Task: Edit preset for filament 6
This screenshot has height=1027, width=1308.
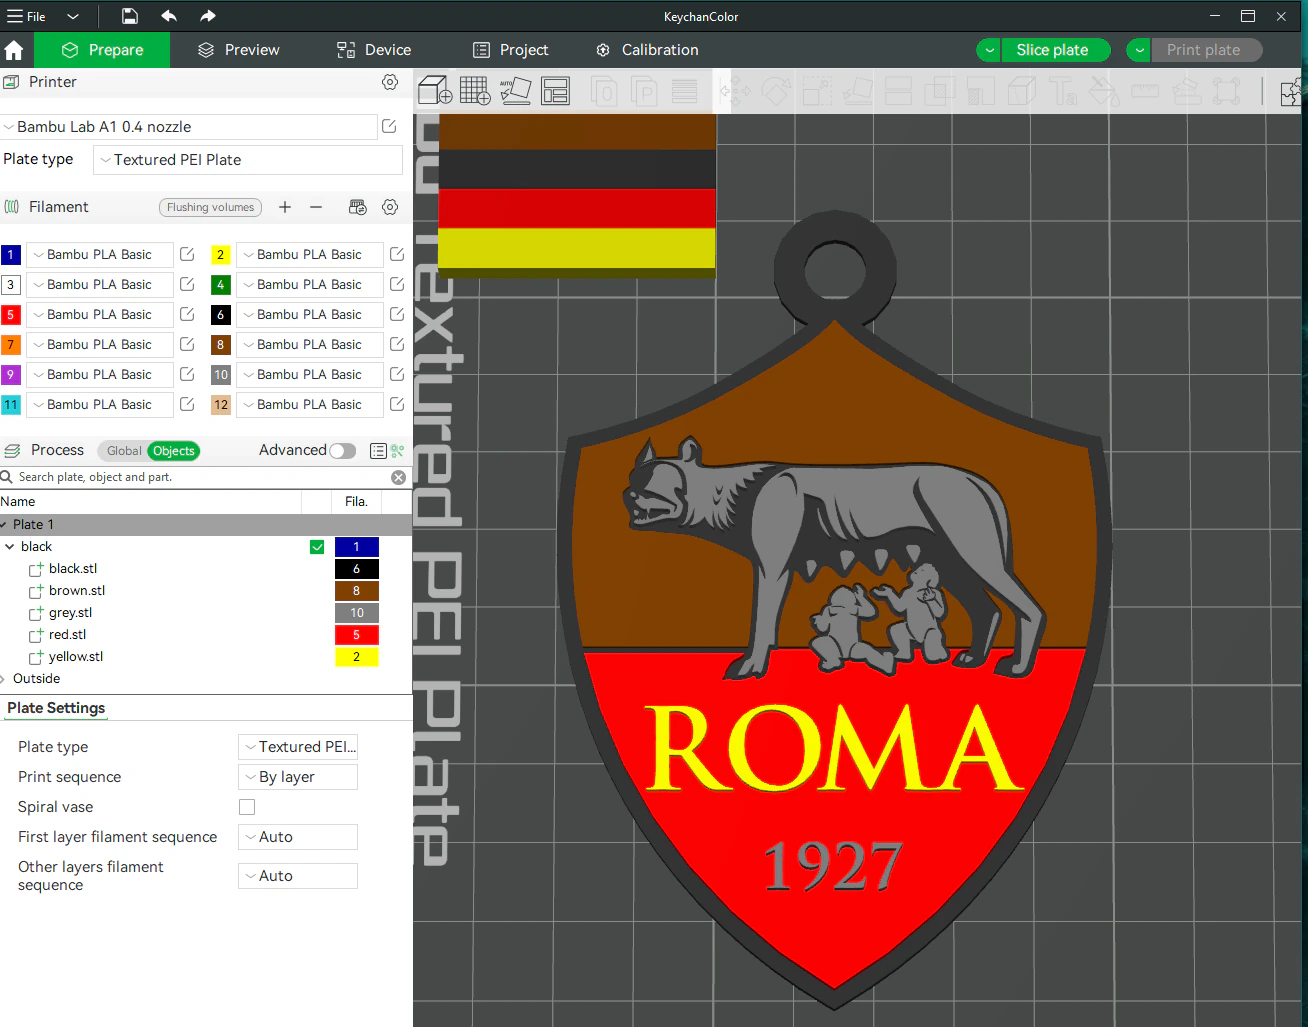Action: [397, 314]
